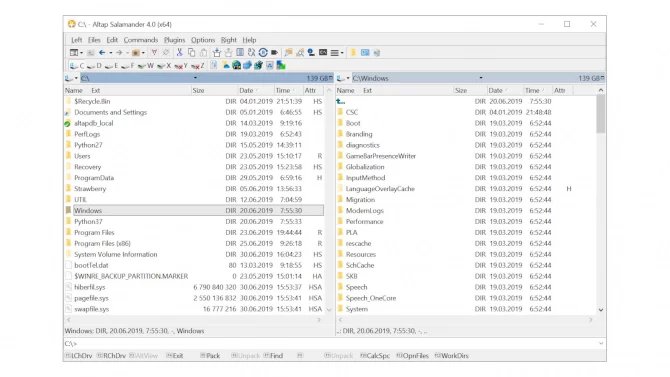670x377 pixels.
Task: Click the network drive connect toolbar icon
Action: pyautogui.click(x=311, y=53)
